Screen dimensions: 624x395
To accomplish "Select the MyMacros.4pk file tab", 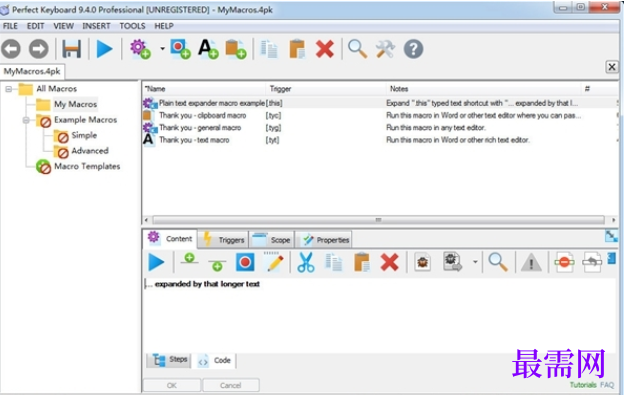I will coord(32,71).
